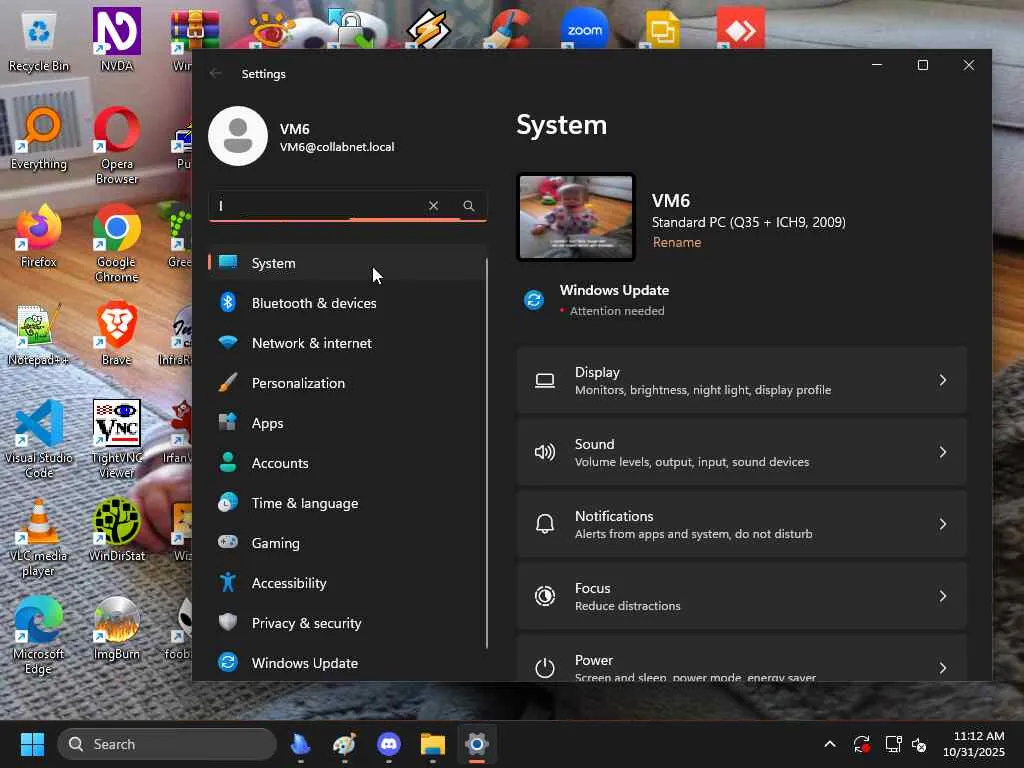Click the Rename link for VM6

click(x=677, y=242)
